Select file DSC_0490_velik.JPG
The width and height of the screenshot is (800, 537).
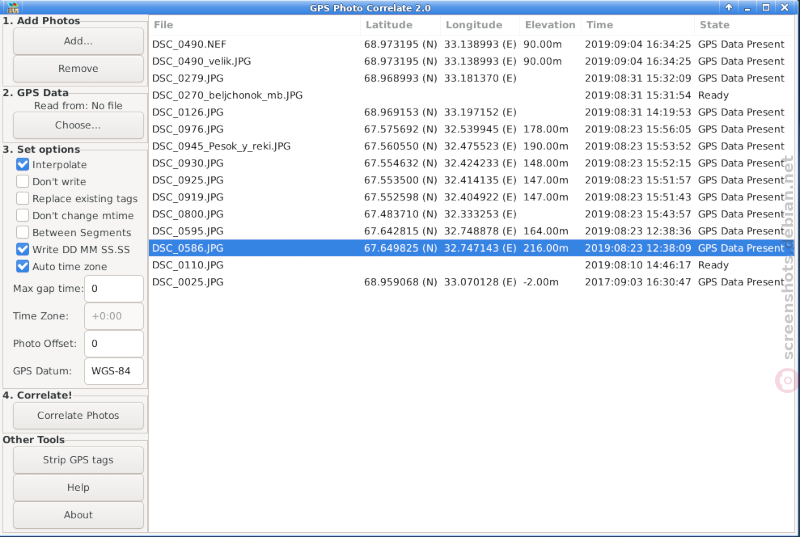click(471, 61)
